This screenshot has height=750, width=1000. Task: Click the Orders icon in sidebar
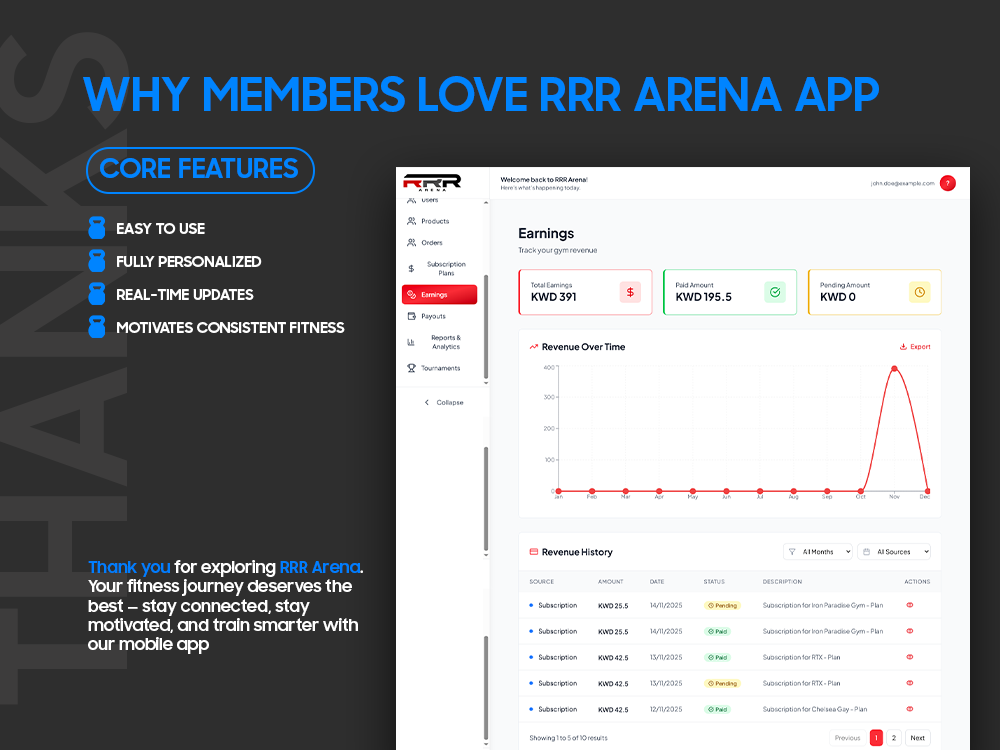click(411, 243)
